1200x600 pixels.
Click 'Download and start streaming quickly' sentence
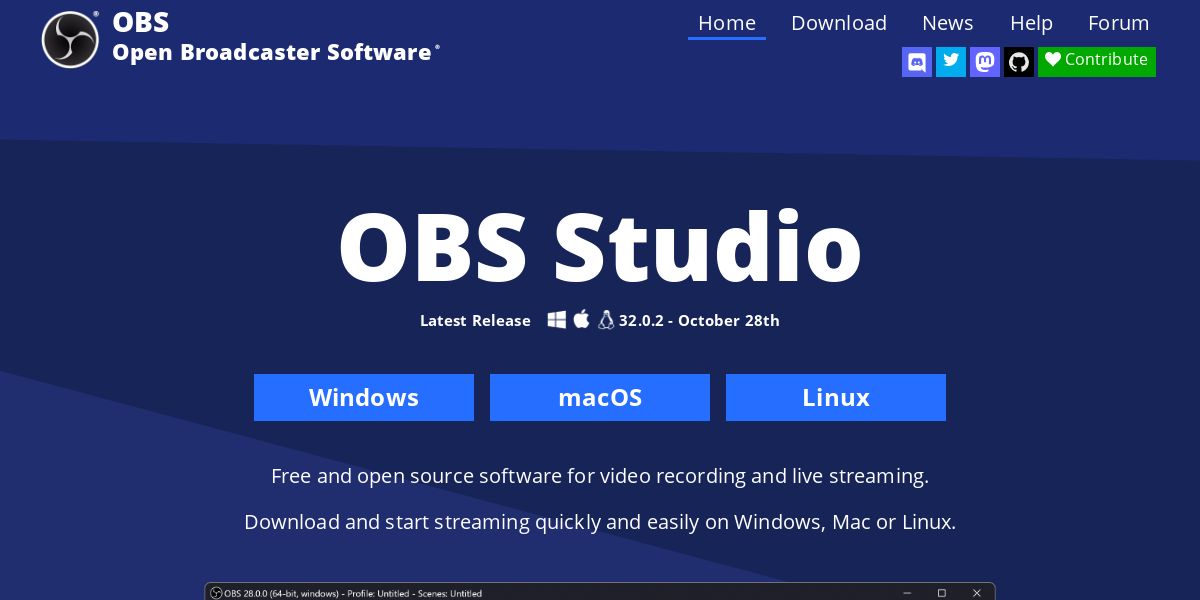pos(600,522)
